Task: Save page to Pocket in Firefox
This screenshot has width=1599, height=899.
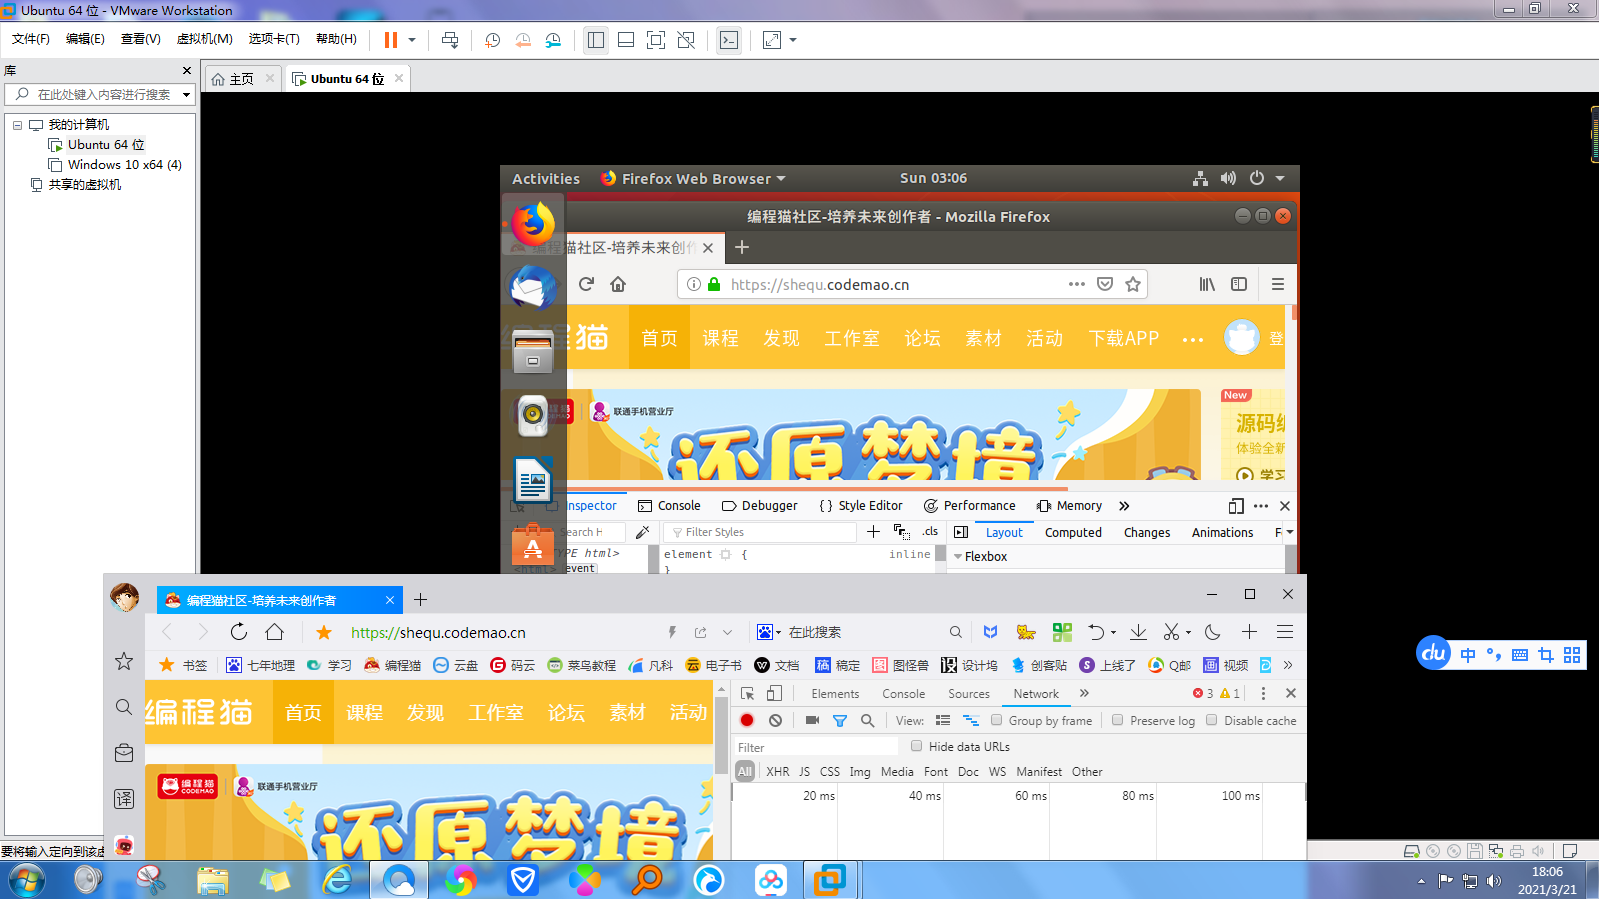Action: [x=1105, y=284]
